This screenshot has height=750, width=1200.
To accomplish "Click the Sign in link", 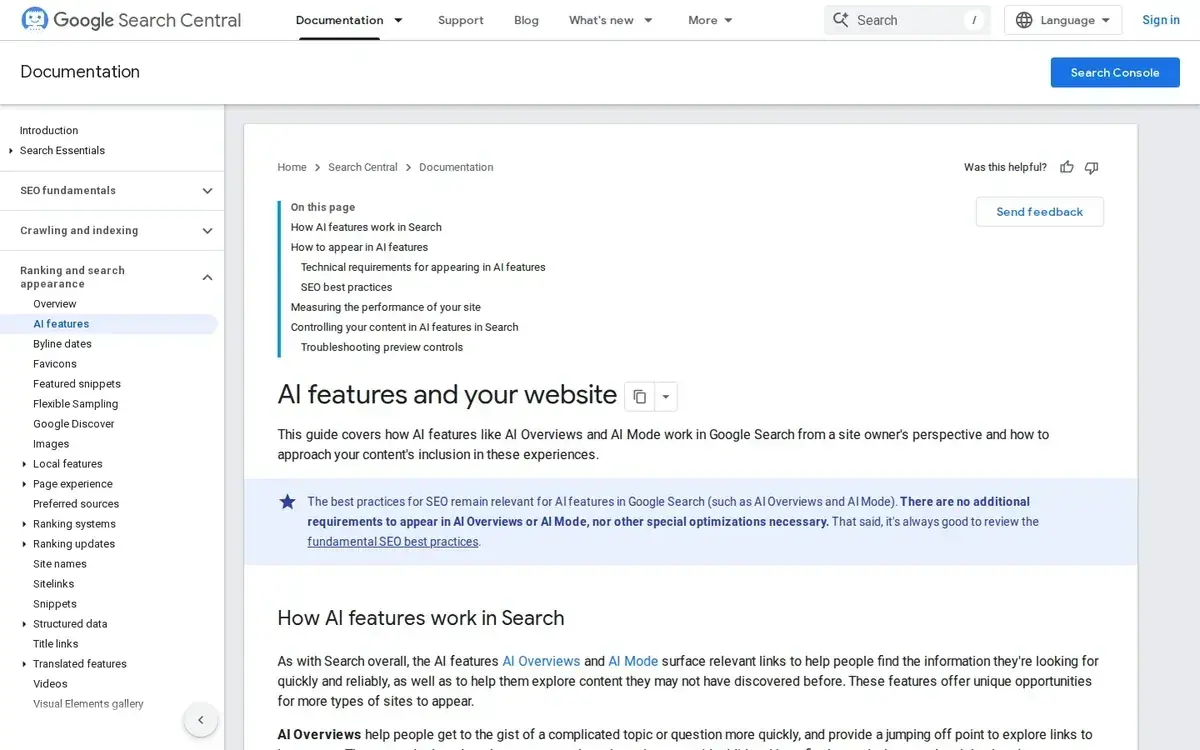I will coord(1161,20).
